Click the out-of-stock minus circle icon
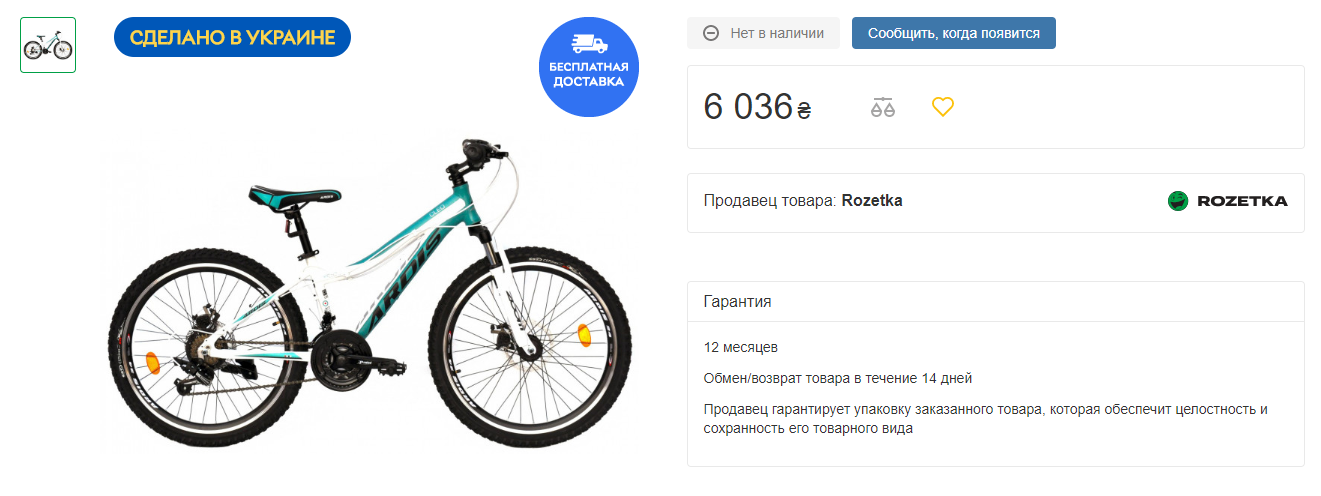 [711, 33]
